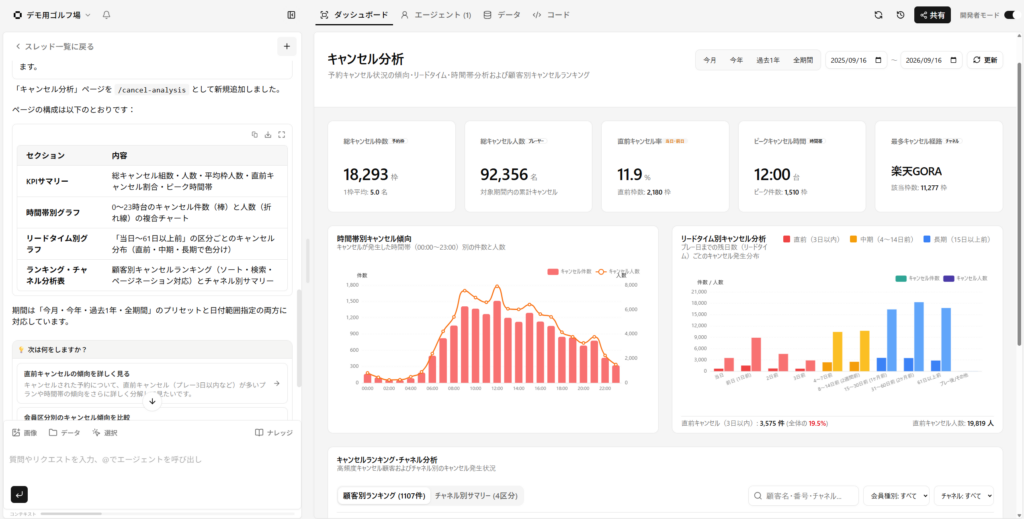Select the 今月 period preset

(710, 60)
